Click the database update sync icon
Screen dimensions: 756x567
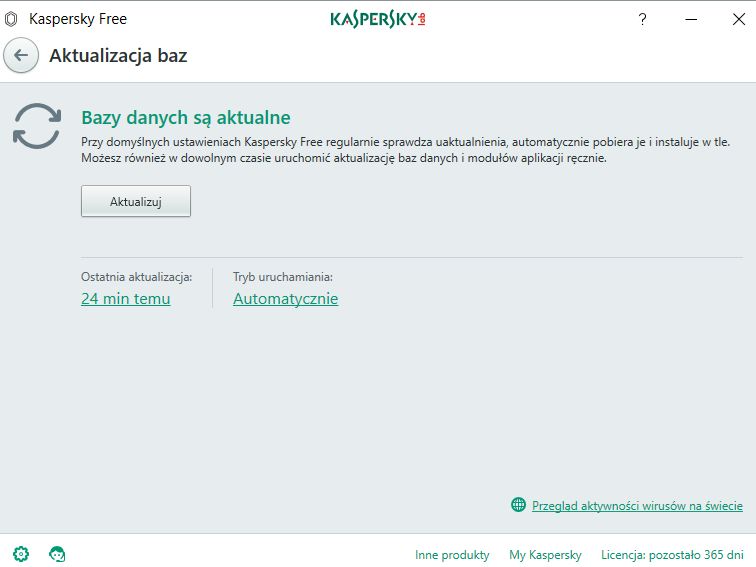[x=37, y=126]
